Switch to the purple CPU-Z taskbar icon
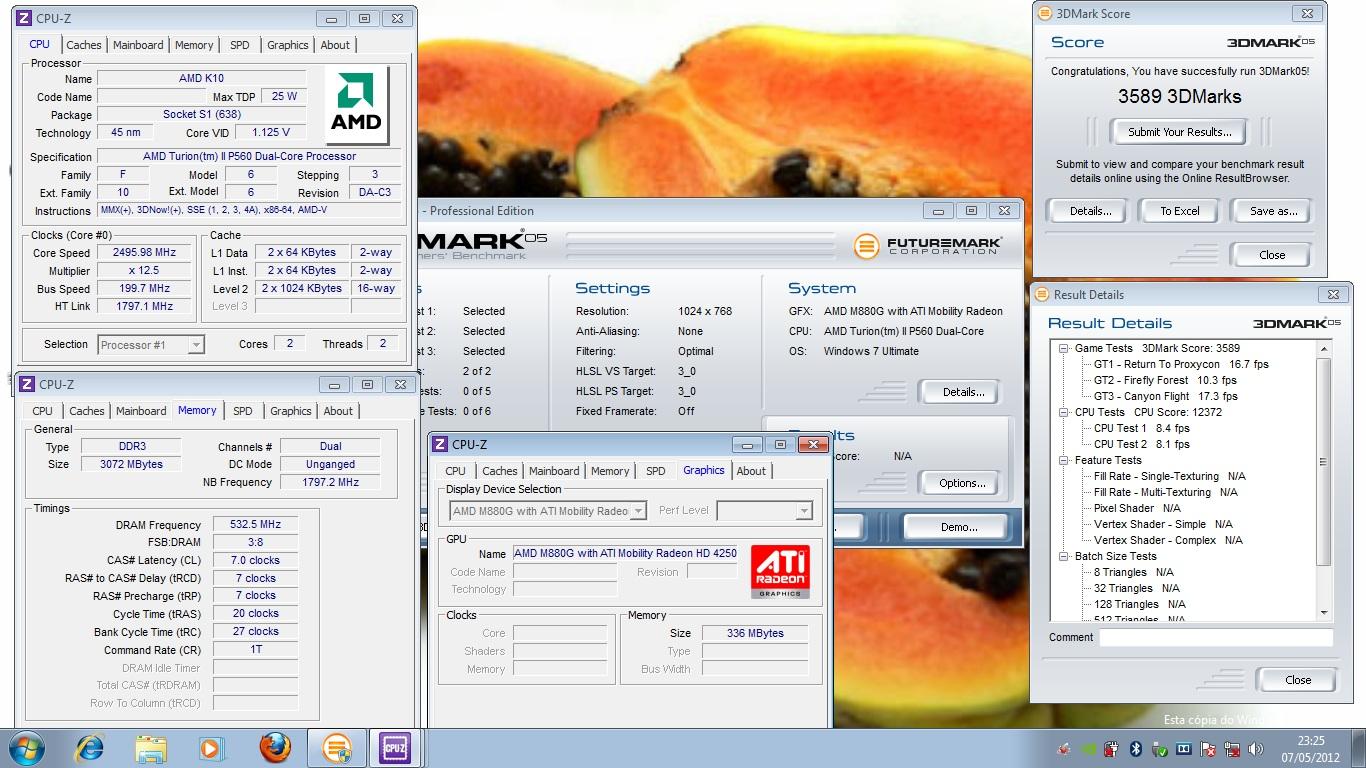This screenshot has height=768, width=1366. tap(395, 748)
